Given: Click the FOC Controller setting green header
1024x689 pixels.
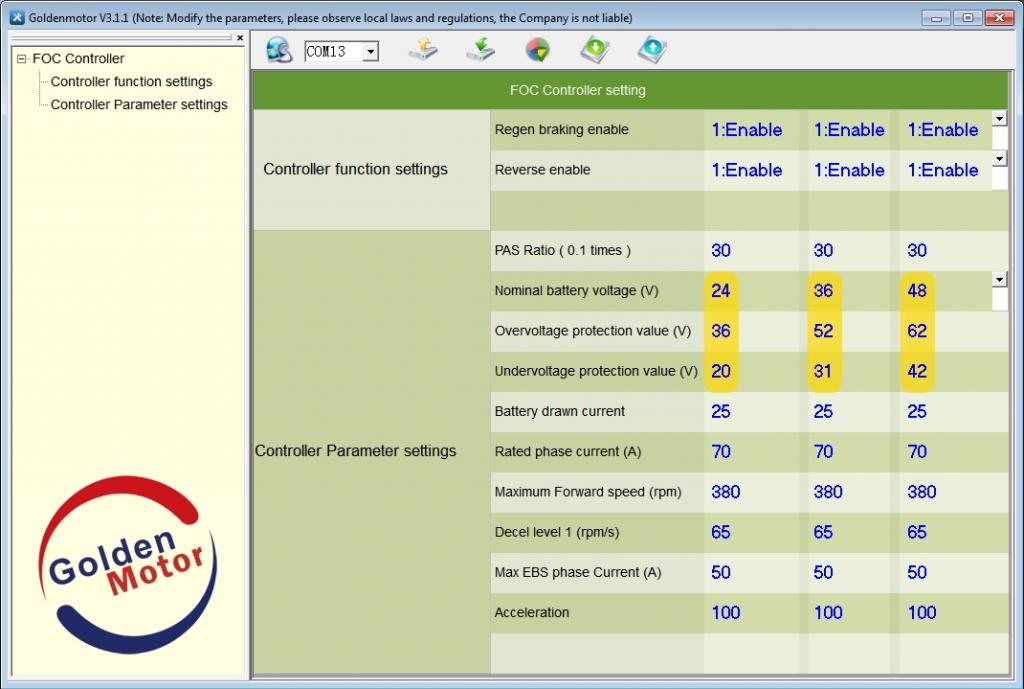Looking at the screenshot, I should [578, 90].
